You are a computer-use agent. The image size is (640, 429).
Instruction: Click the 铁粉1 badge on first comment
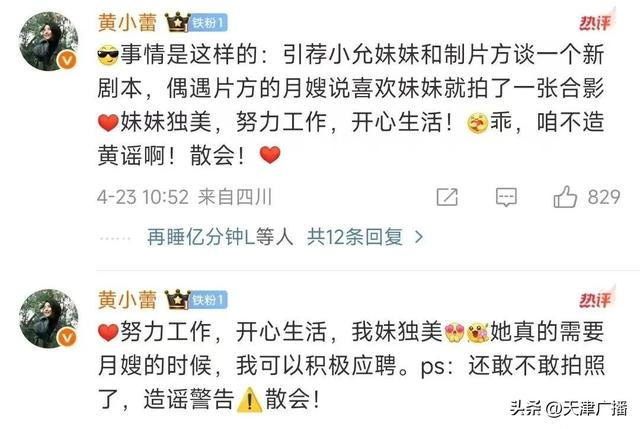[209, 23]
